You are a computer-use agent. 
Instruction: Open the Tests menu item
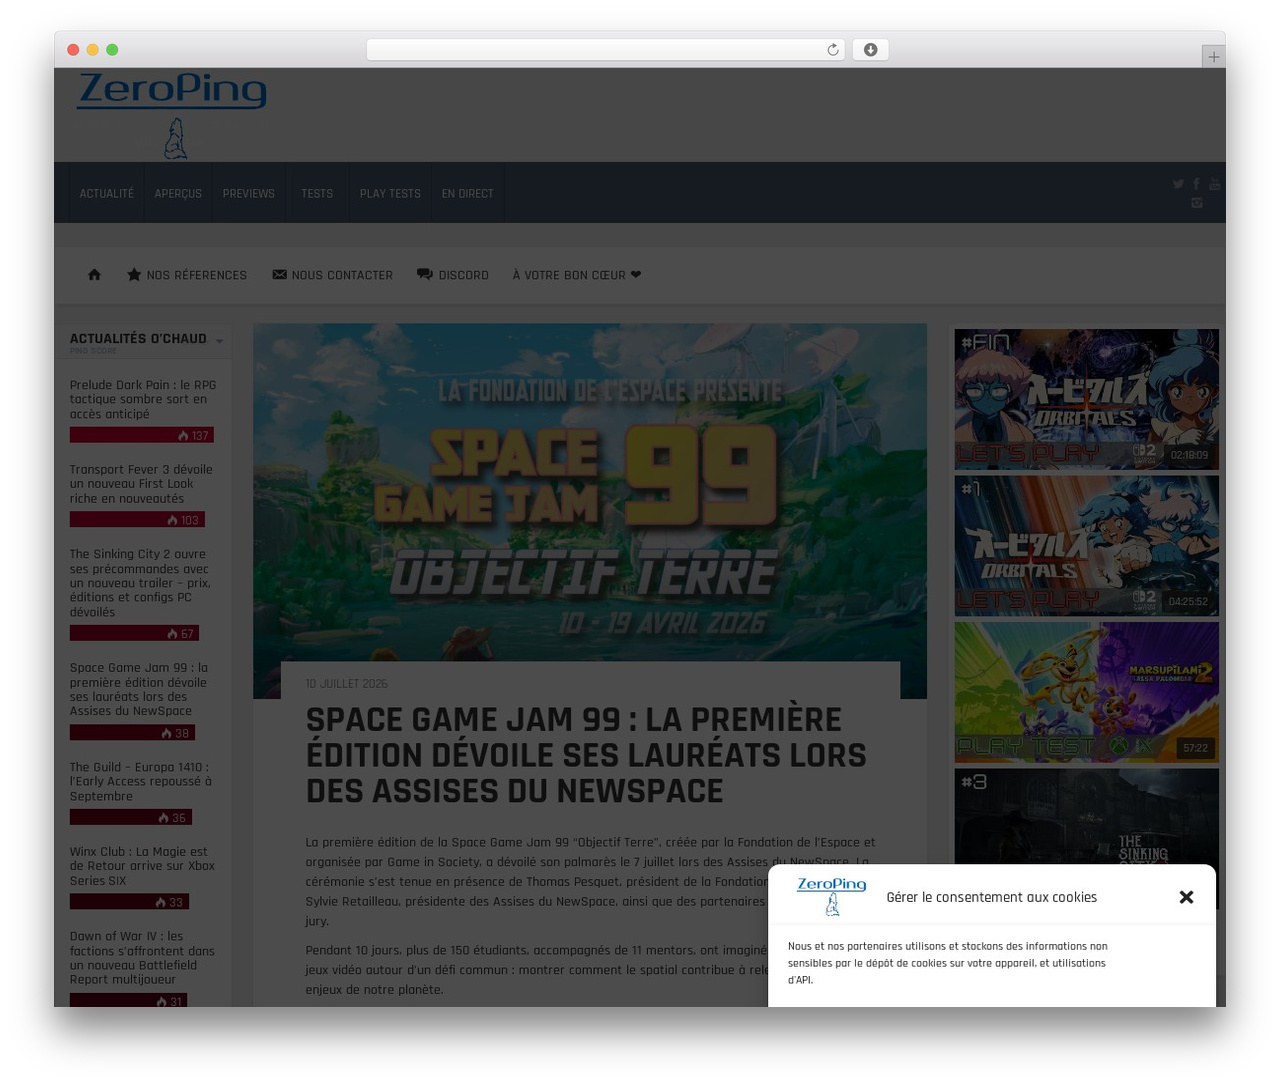tap(317, 194)
